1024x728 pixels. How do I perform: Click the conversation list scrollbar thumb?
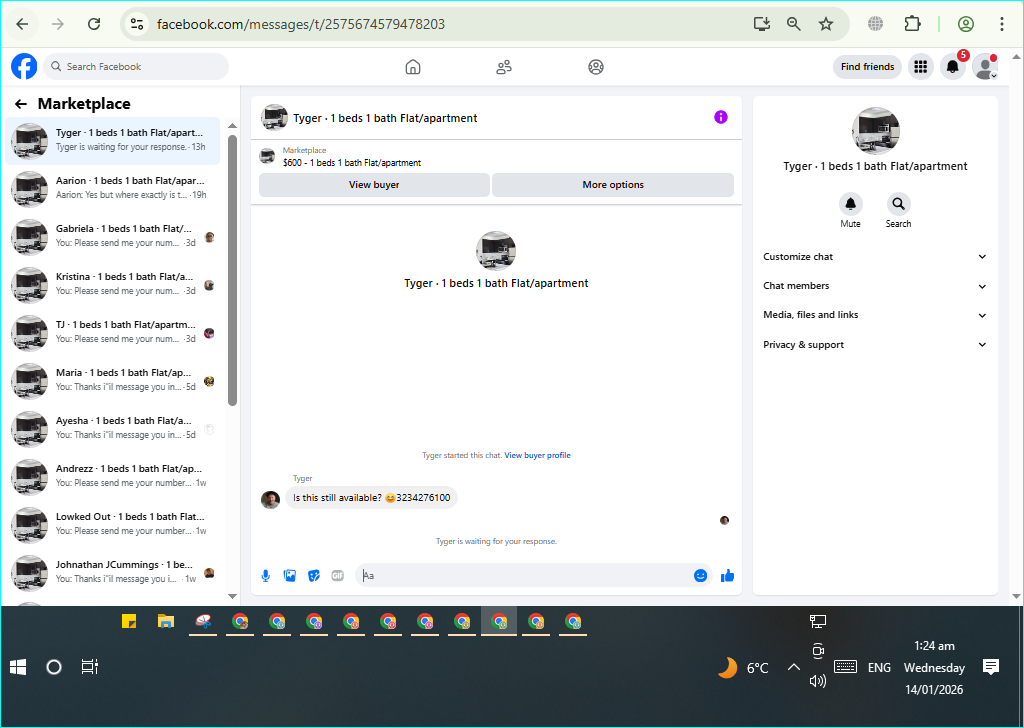coord(232,270)
